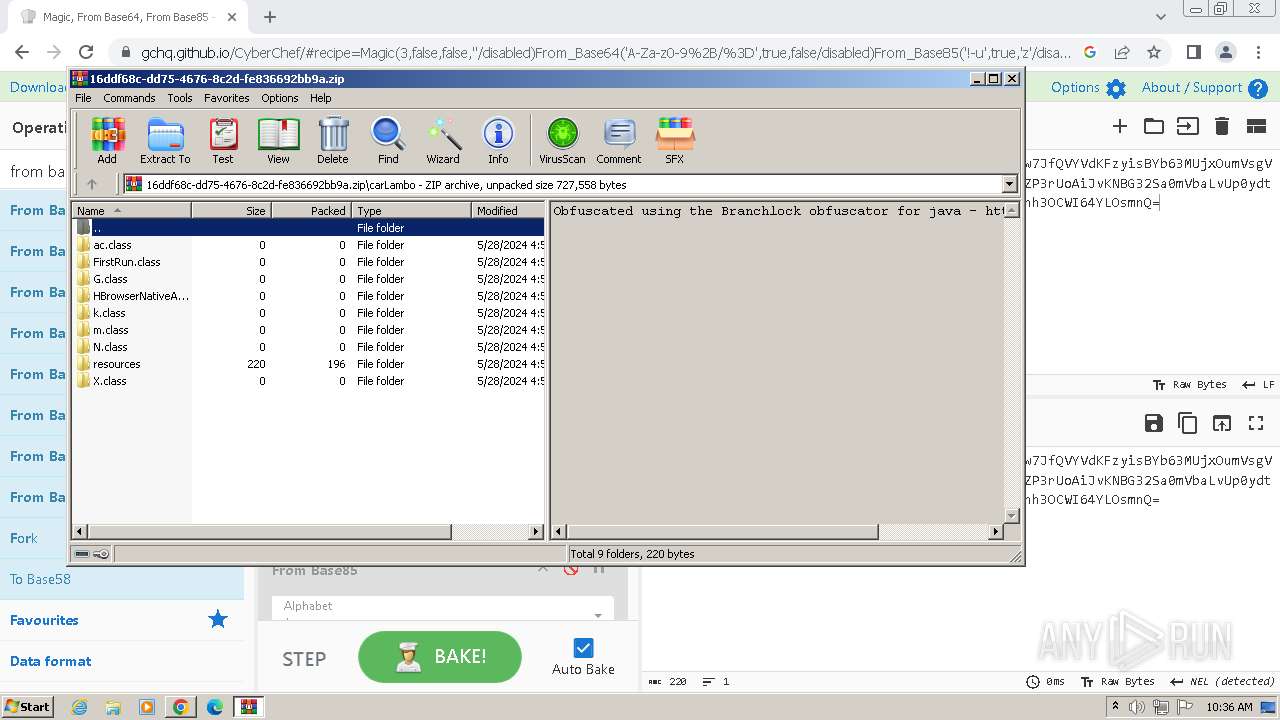Viewport: 1280px width, 720px height.
Task: Open the File menu in WinRAR
Action: click(x=83, y=98)
